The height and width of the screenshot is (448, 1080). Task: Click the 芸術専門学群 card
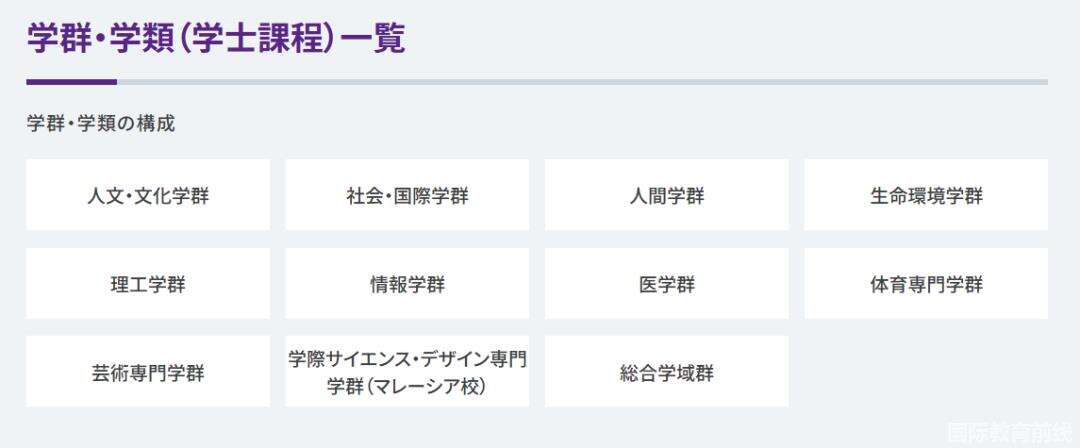148,372
